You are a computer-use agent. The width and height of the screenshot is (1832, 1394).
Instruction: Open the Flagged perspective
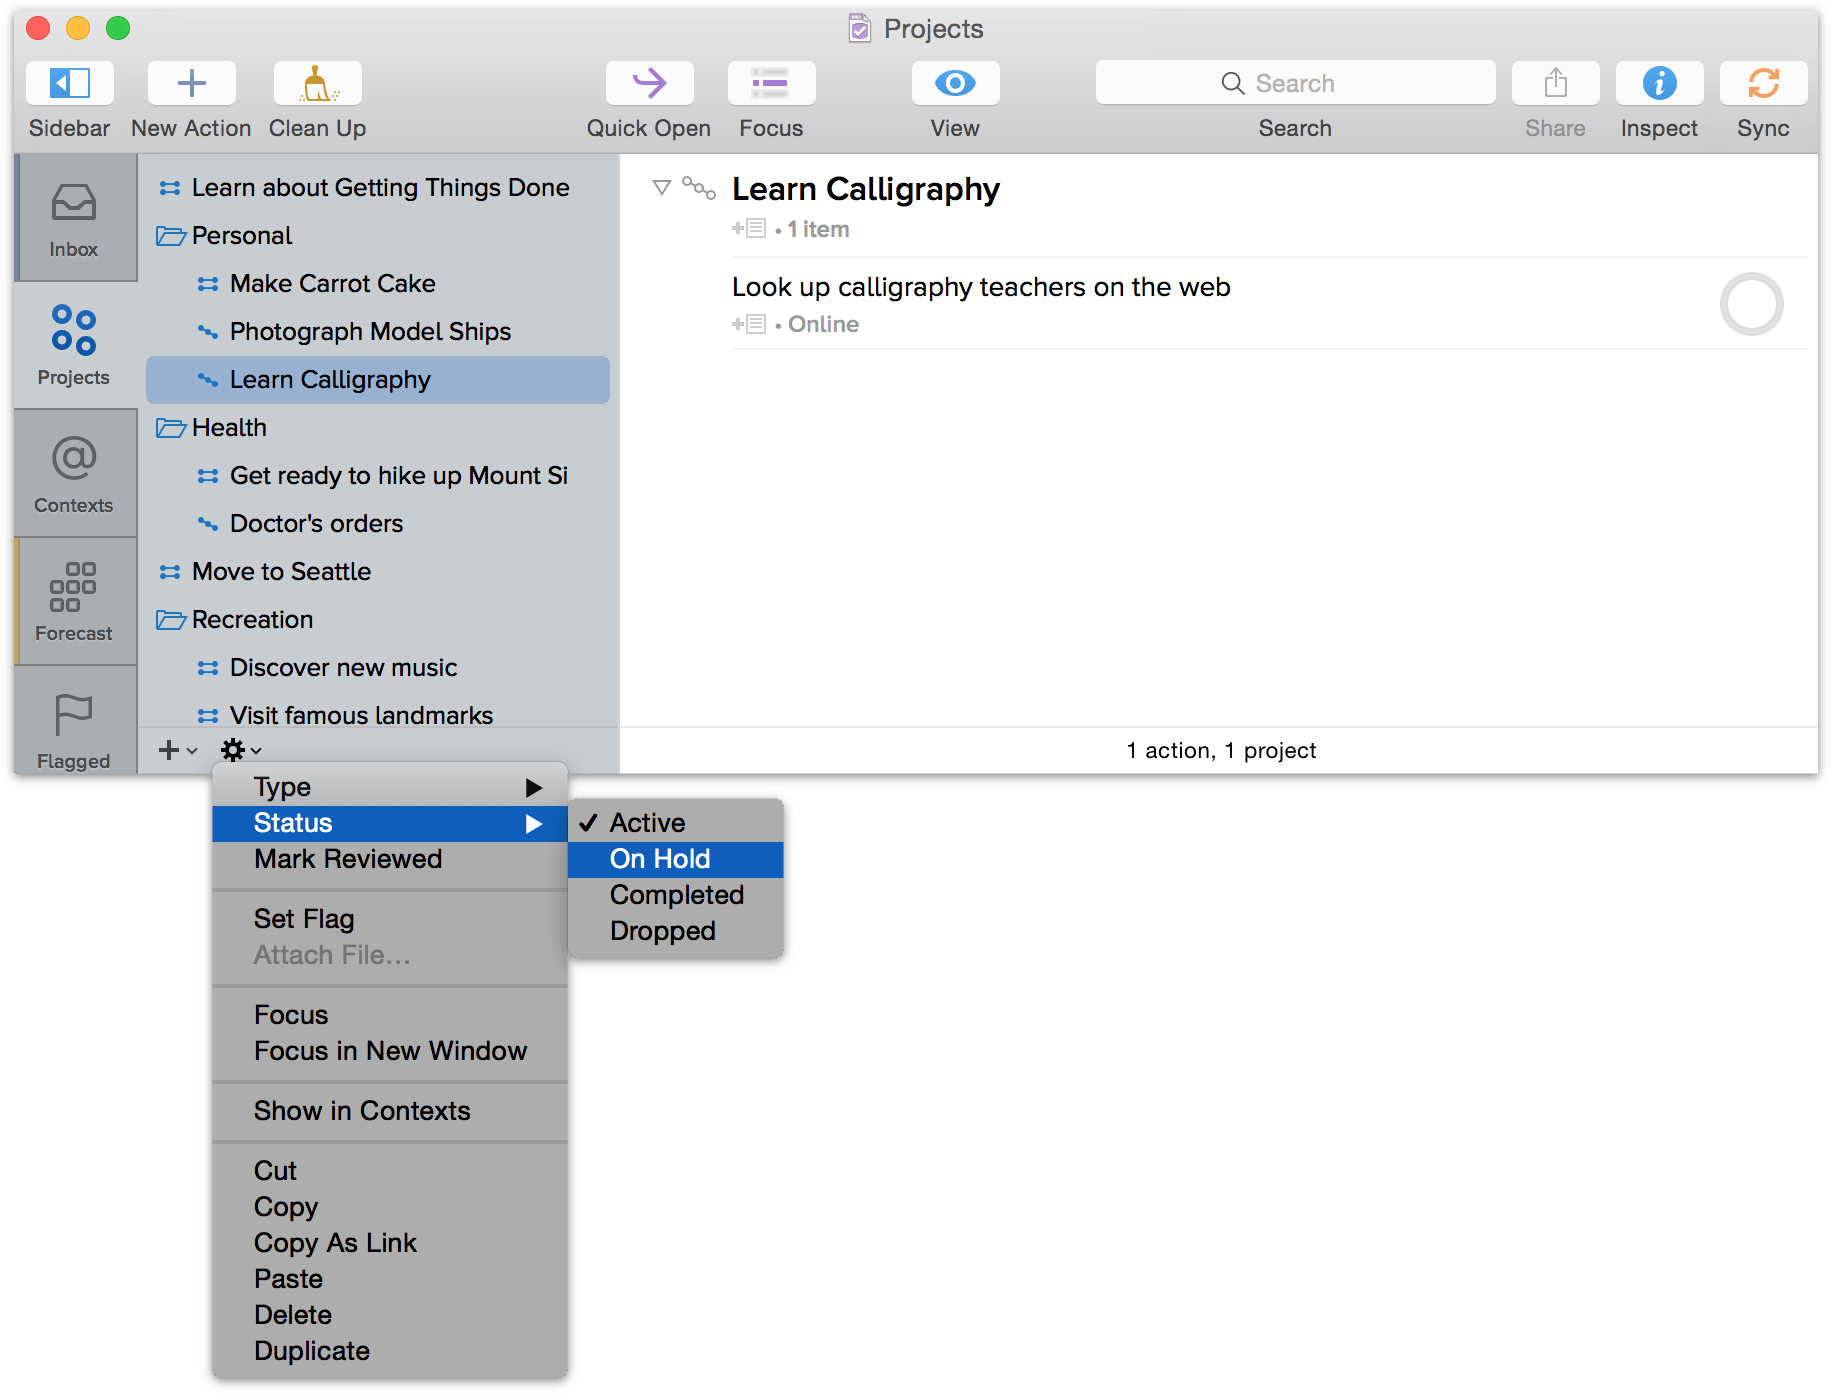click(75, 722)
